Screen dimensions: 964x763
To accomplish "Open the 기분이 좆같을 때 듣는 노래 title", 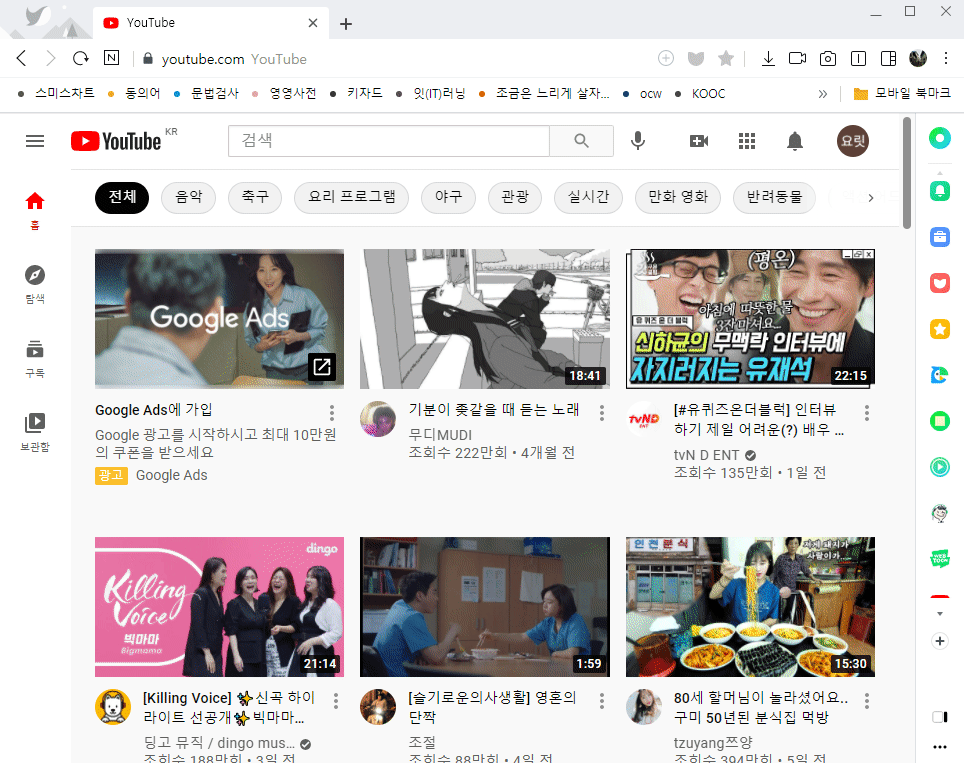I will (x=494, y=409).
